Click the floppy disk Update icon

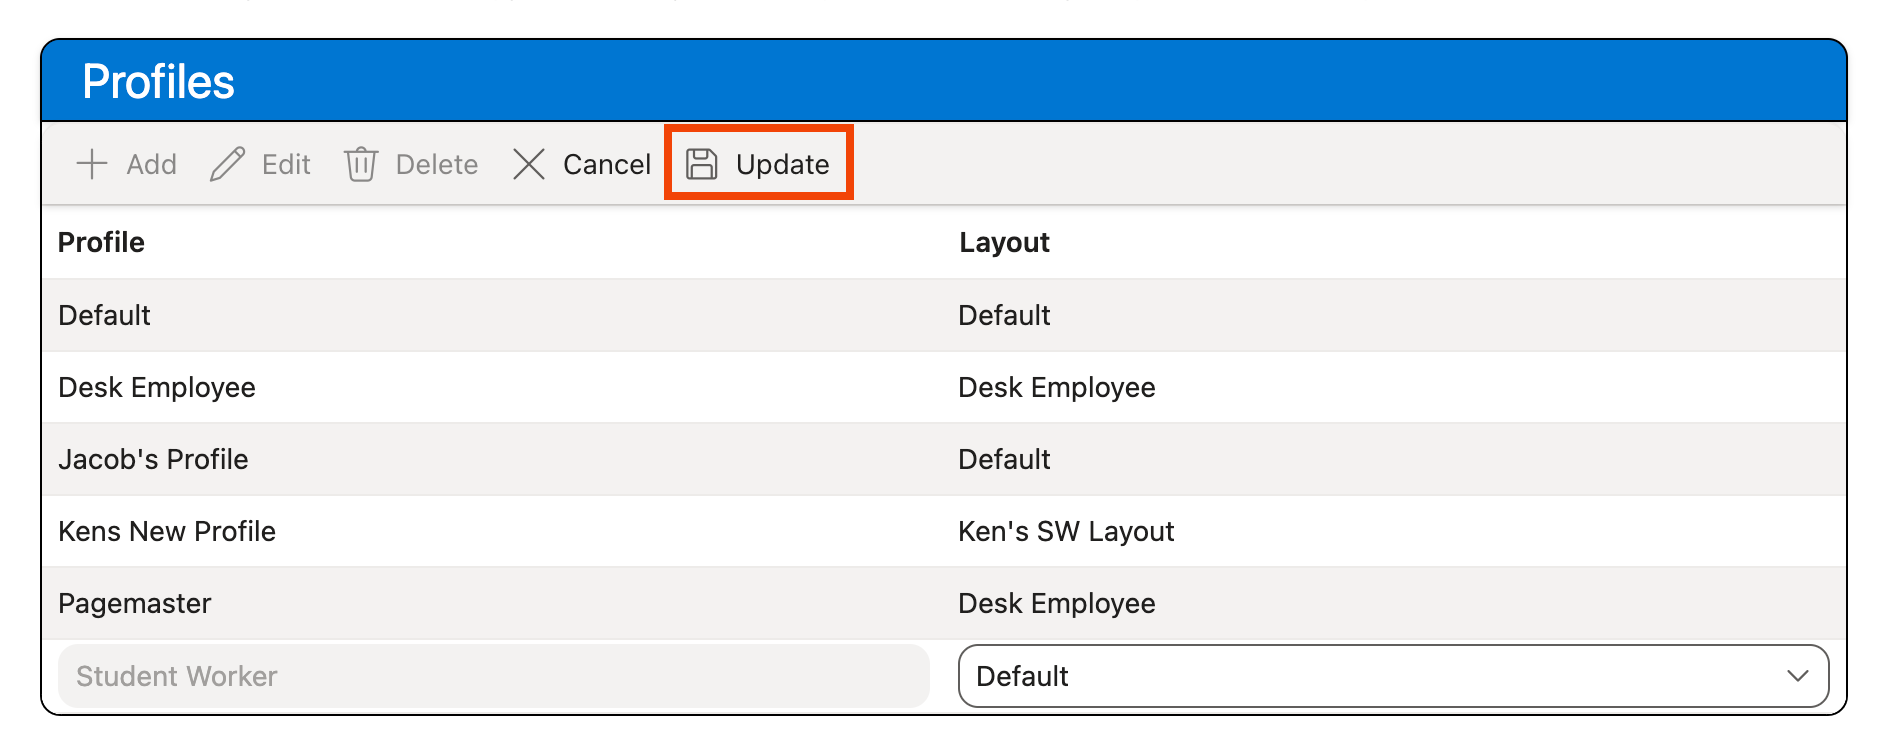(x=702, y=164)
